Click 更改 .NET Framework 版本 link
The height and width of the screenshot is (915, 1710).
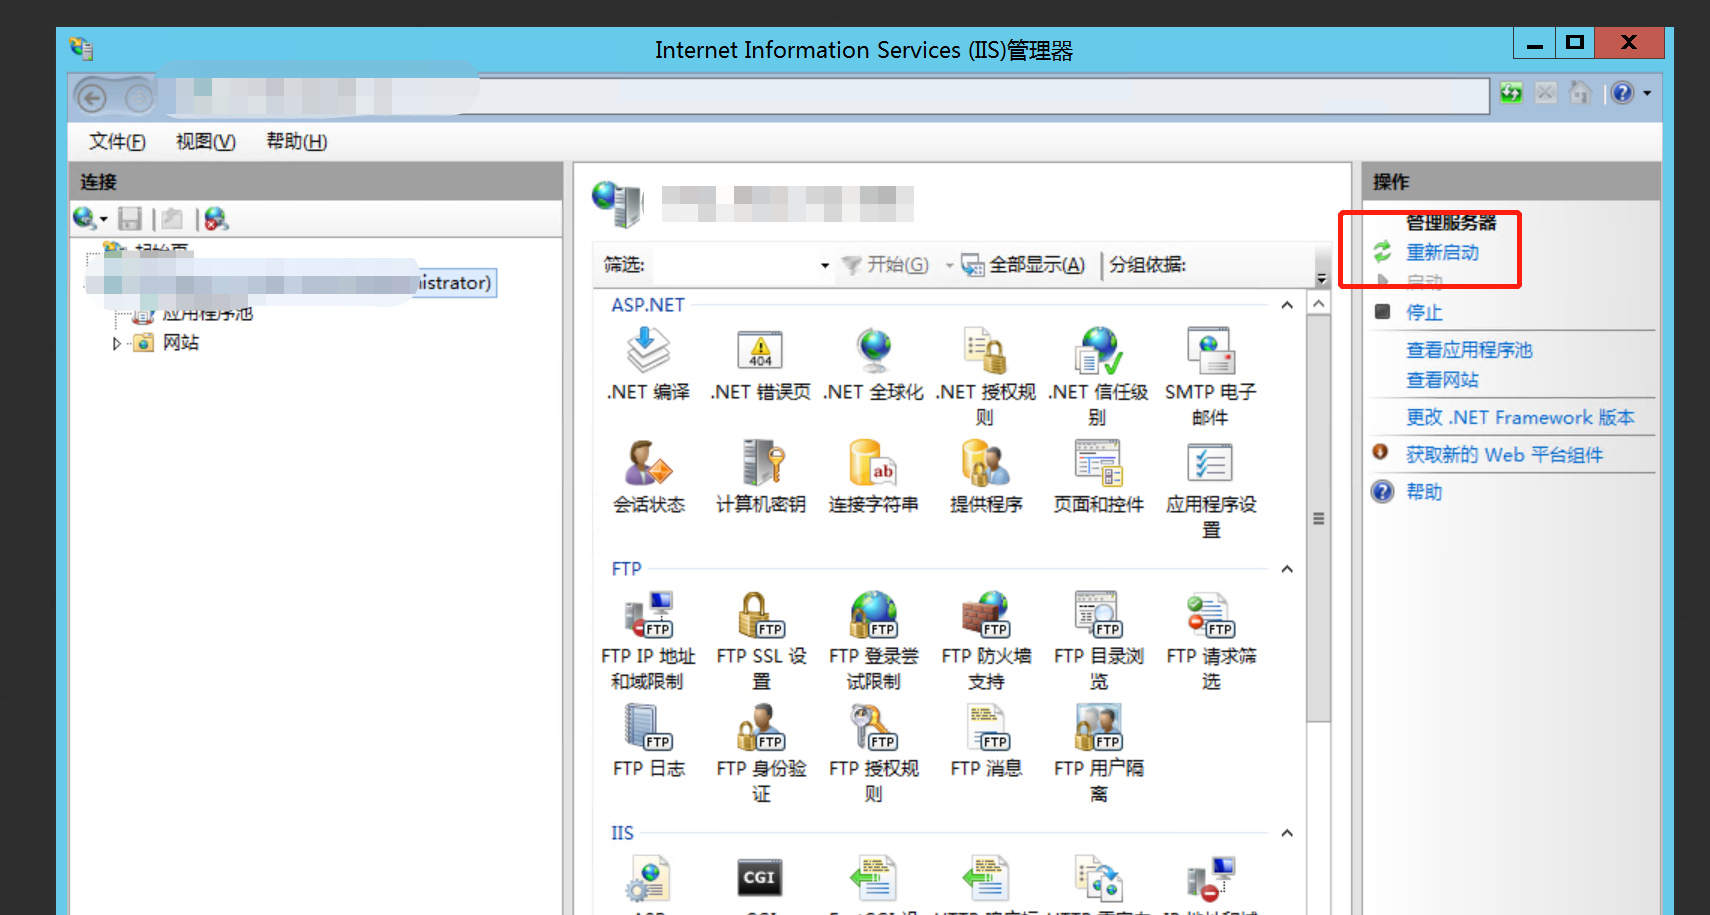click(x=1520, y=418)
